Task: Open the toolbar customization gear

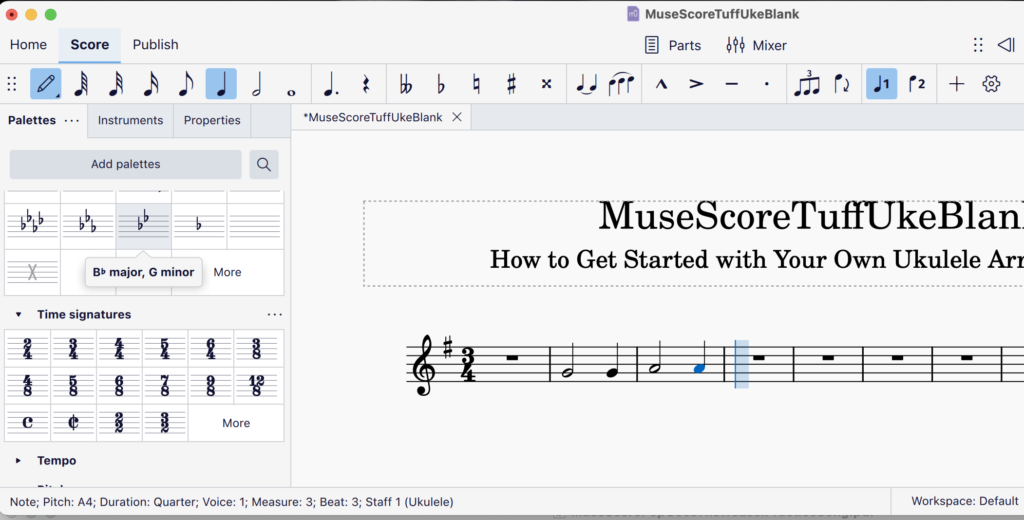Action: 991,84
